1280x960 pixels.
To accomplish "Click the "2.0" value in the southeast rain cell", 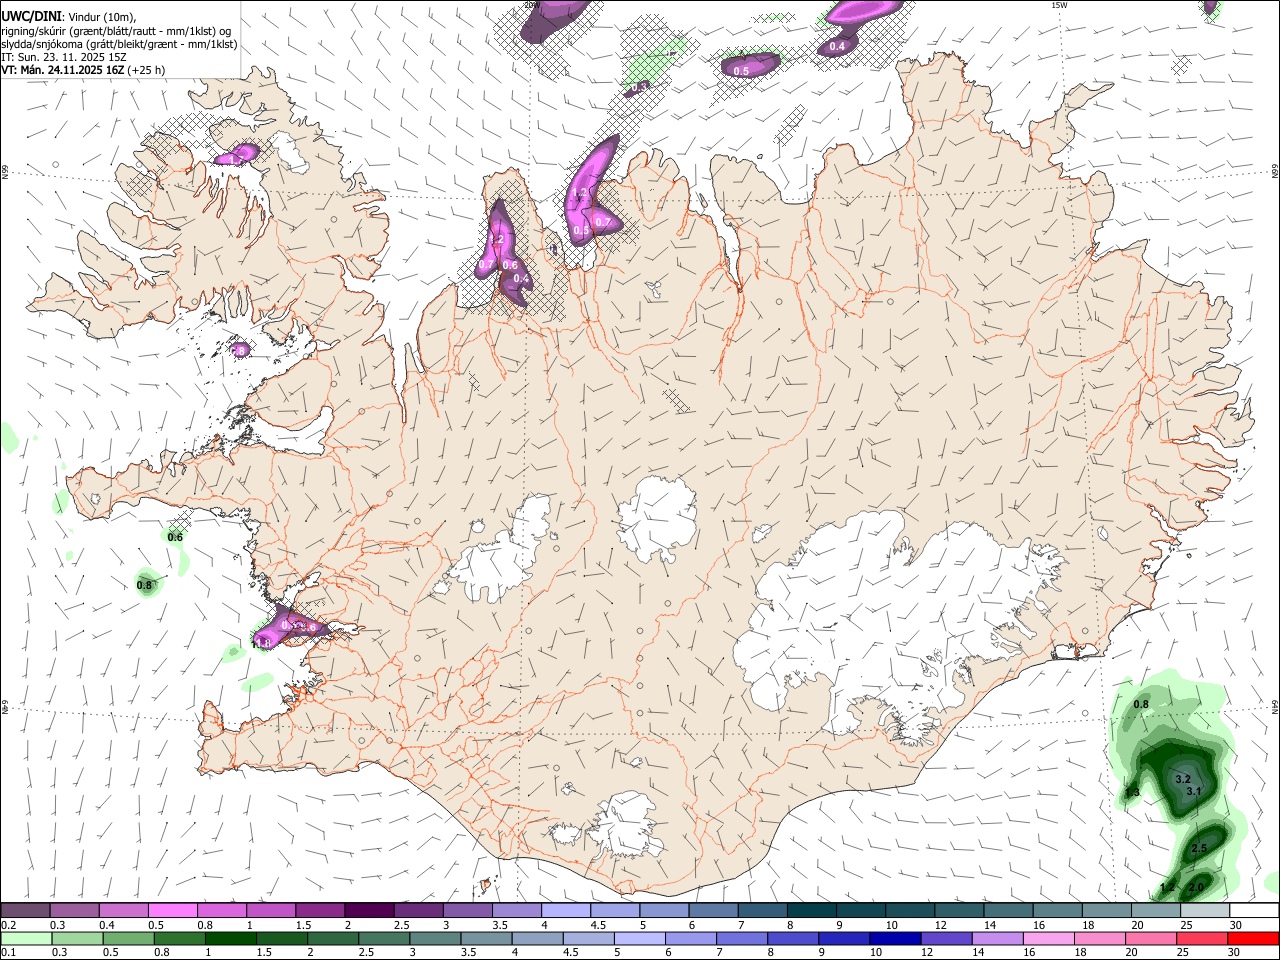I will (1196, 887).
